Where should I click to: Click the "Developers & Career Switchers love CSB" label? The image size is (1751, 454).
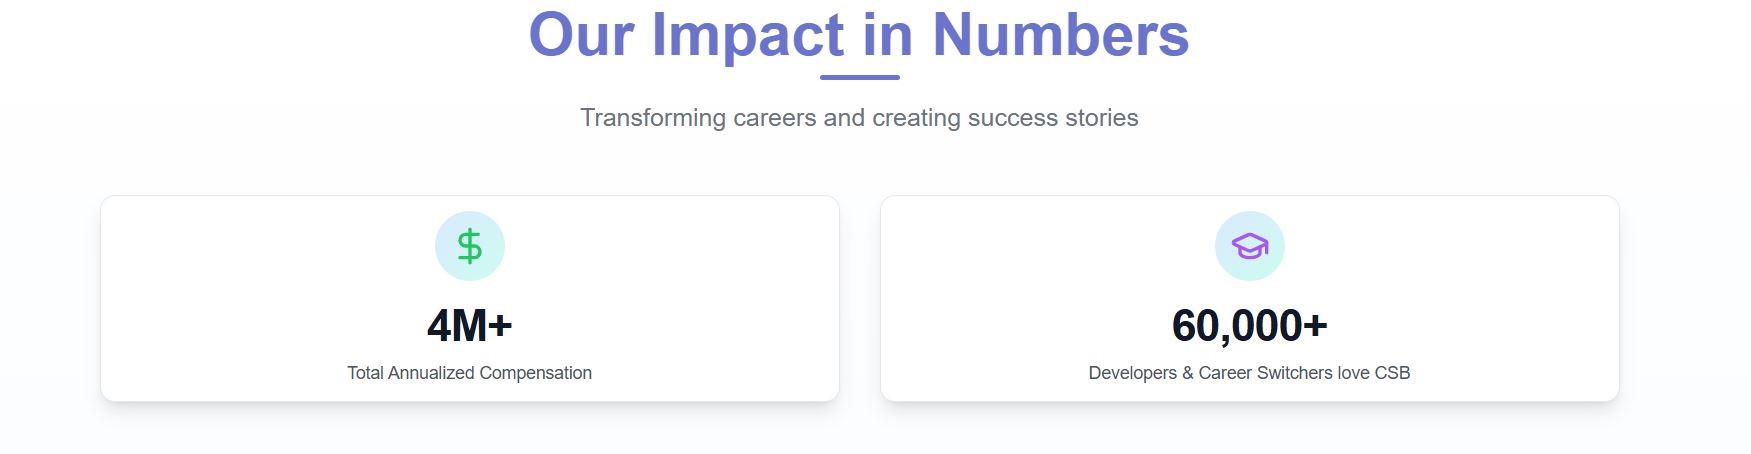(x=1249, y=373)
